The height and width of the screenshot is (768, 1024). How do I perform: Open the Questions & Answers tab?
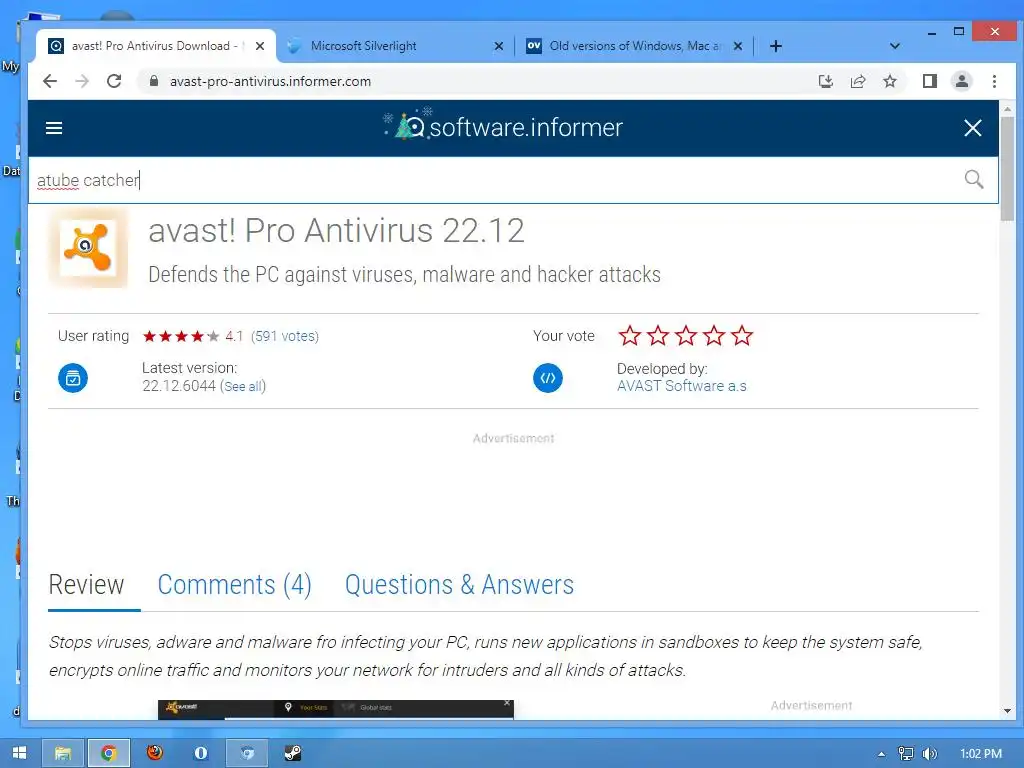click(459, 584)
